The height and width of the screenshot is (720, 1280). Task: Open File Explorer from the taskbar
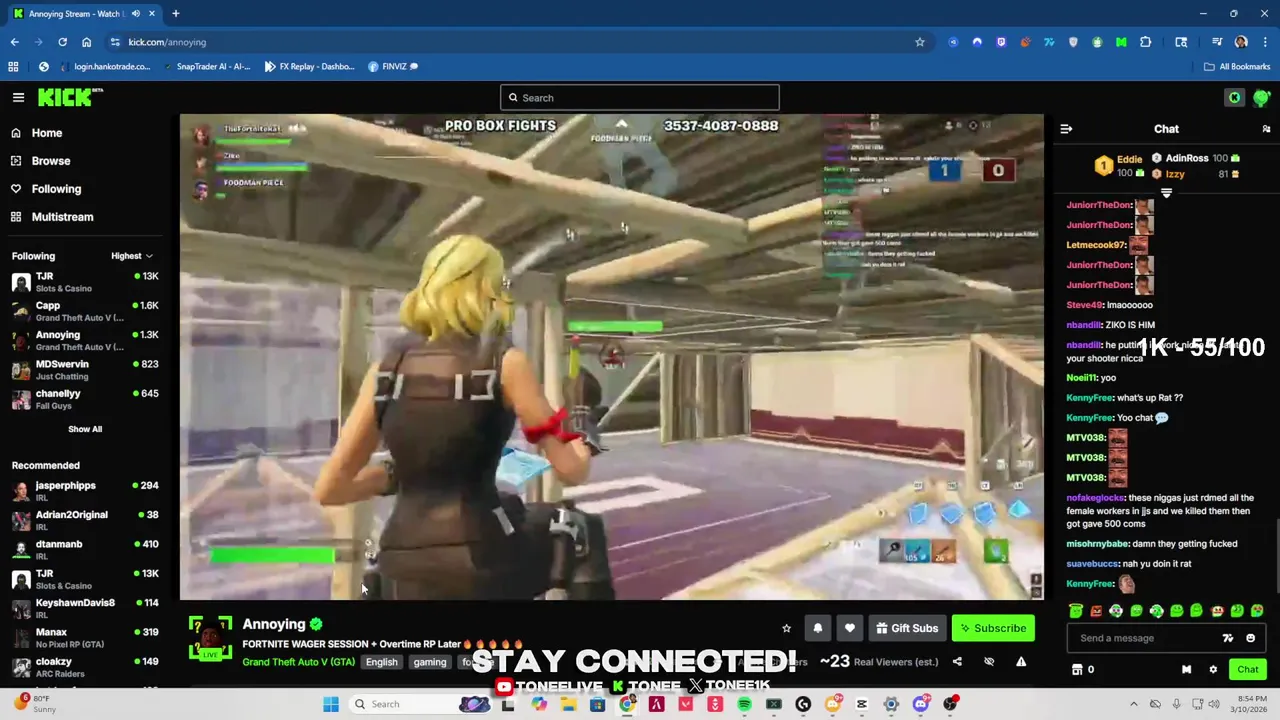pos(568,704)
